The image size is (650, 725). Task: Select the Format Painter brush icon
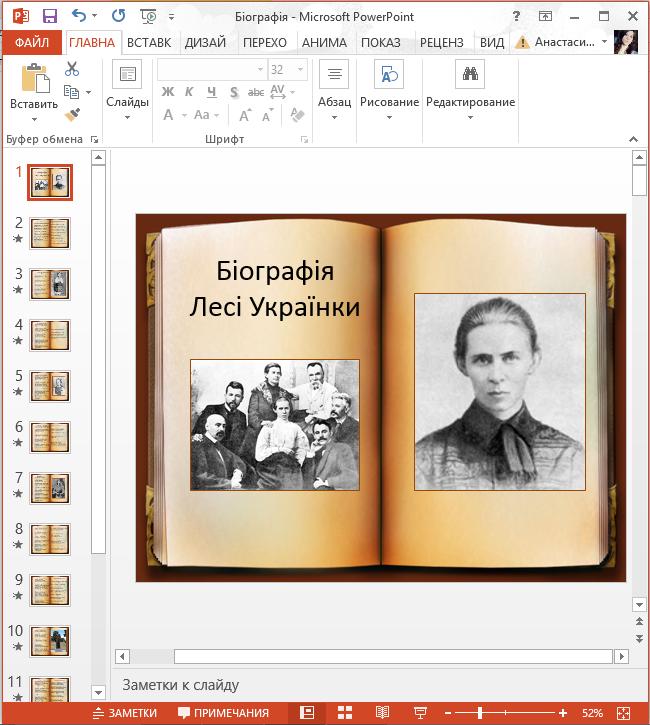[x=72, y=115]
